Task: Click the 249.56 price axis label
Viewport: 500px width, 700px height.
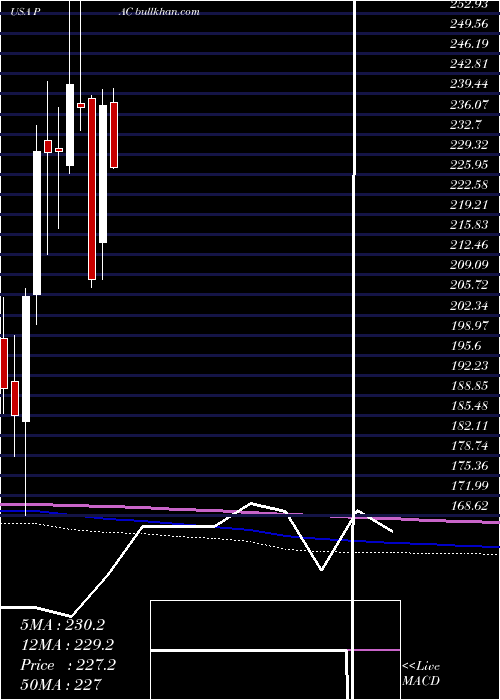Action: click(469, 24)
